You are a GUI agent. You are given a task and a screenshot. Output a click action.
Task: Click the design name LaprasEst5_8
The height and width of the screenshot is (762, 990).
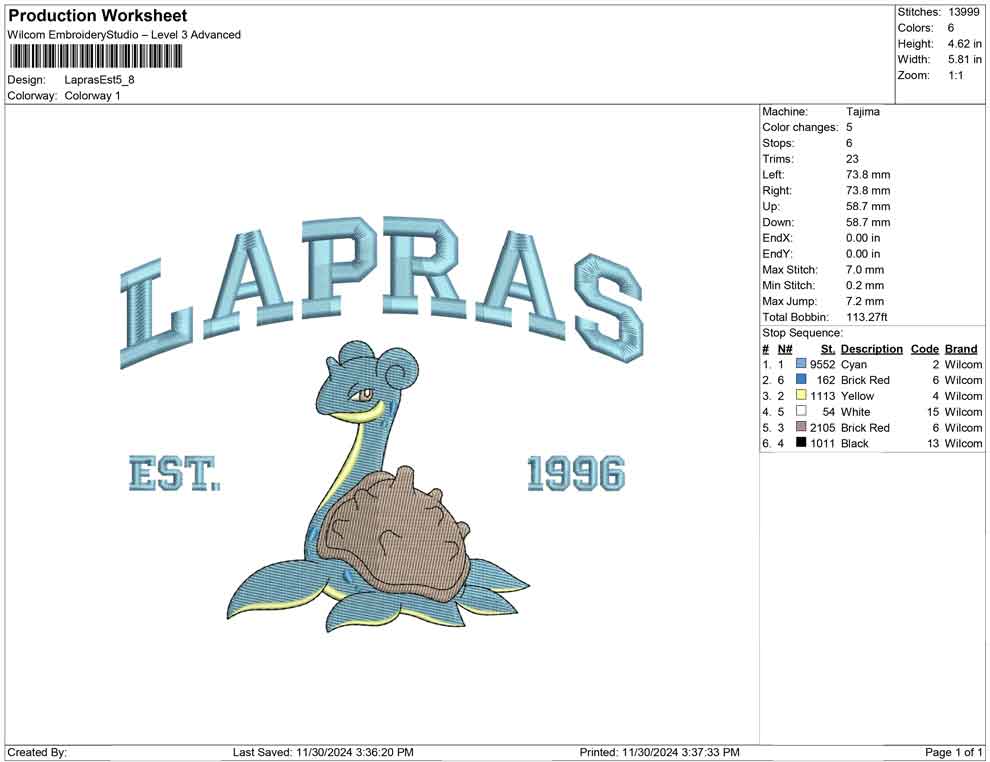coord(99,80)
